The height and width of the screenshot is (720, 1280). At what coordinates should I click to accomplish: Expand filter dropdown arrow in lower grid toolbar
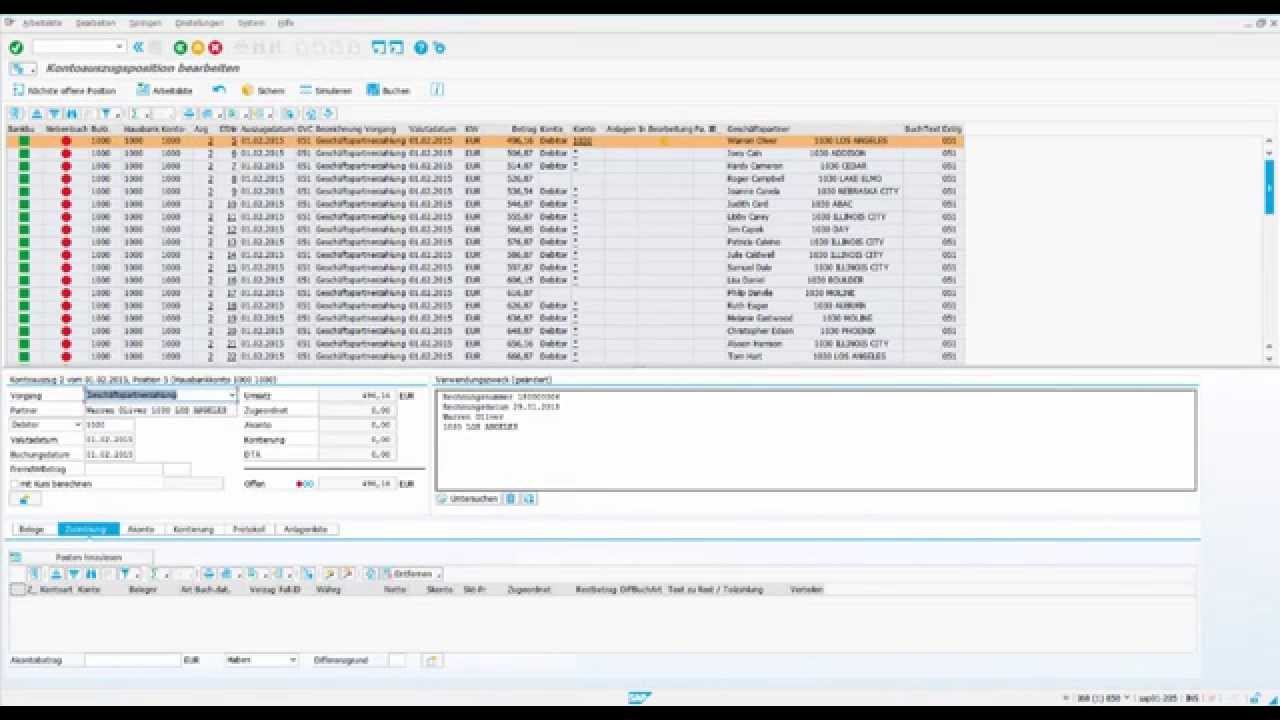point(138,574)
